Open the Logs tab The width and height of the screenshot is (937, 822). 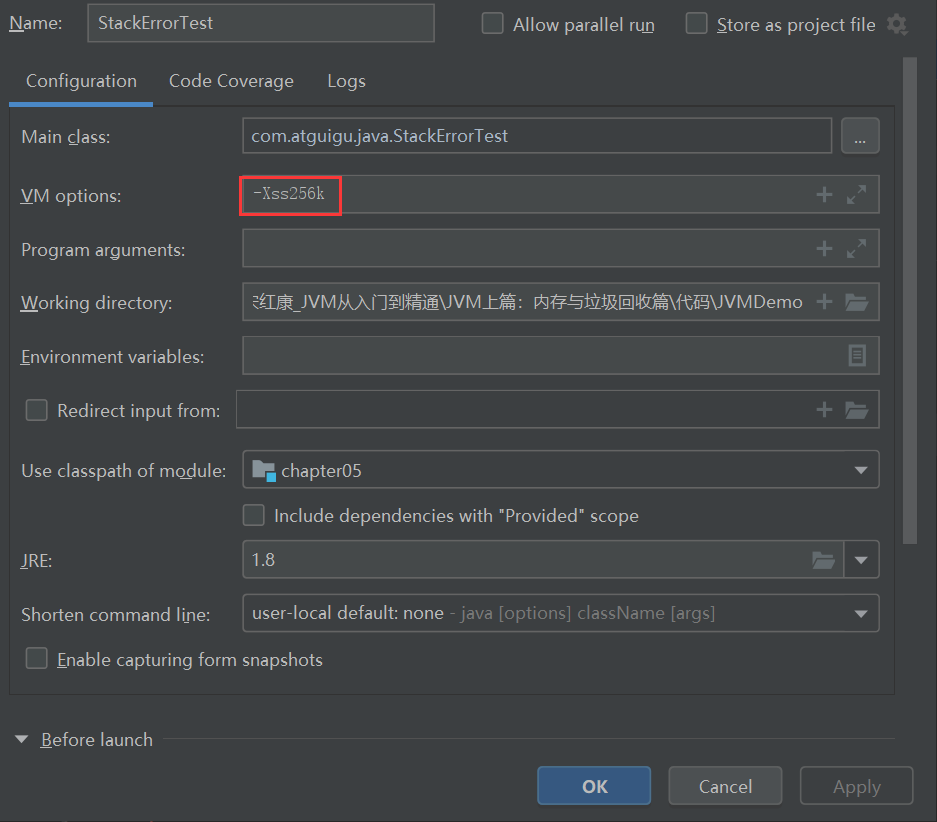(346, 81)
